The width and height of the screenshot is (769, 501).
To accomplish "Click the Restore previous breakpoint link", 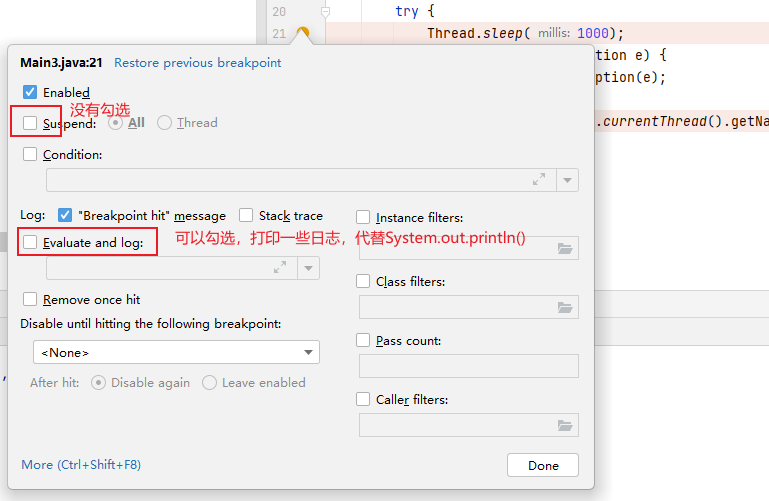I will pyautogui.click(x=197, y=63).
